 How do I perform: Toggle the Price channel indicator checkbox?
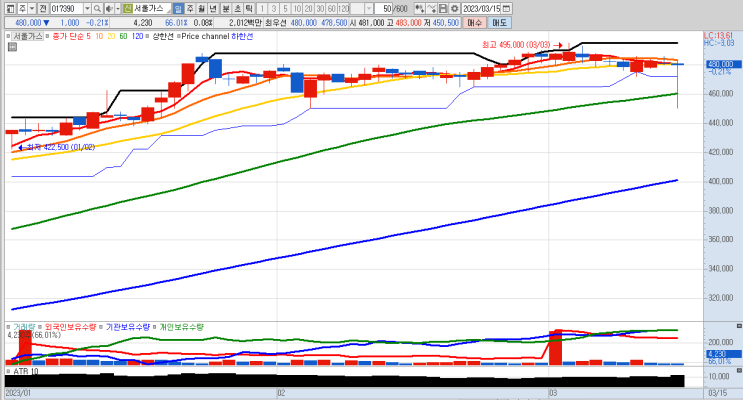[x=179, y=36]
